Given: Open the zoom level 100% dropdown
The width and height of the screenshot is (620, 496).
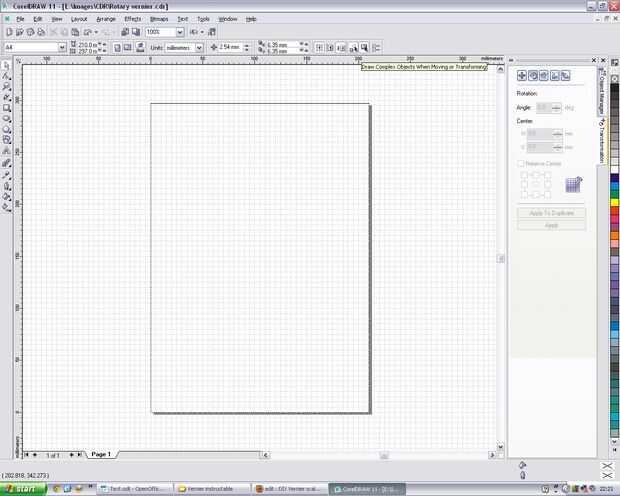Looking at the screenshot, I should point(180,32).
